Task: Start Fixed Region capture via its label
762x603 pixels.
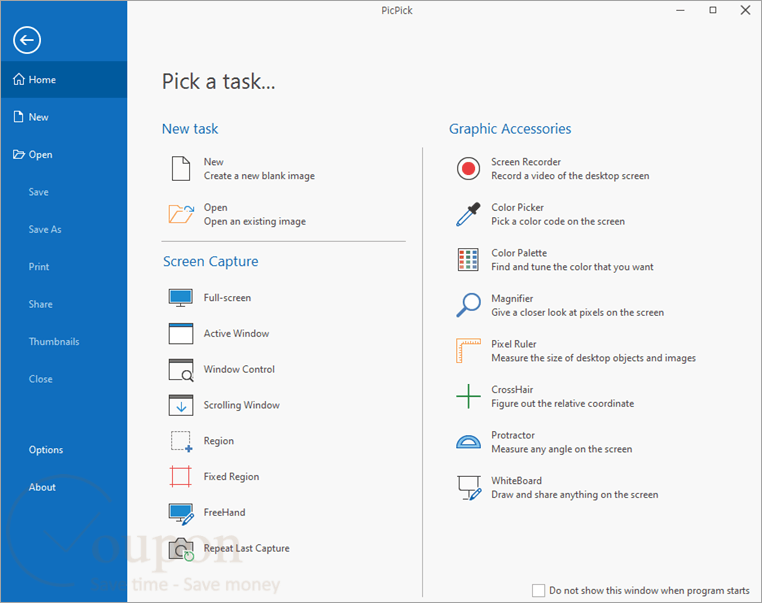Action: tap(231, 477)
